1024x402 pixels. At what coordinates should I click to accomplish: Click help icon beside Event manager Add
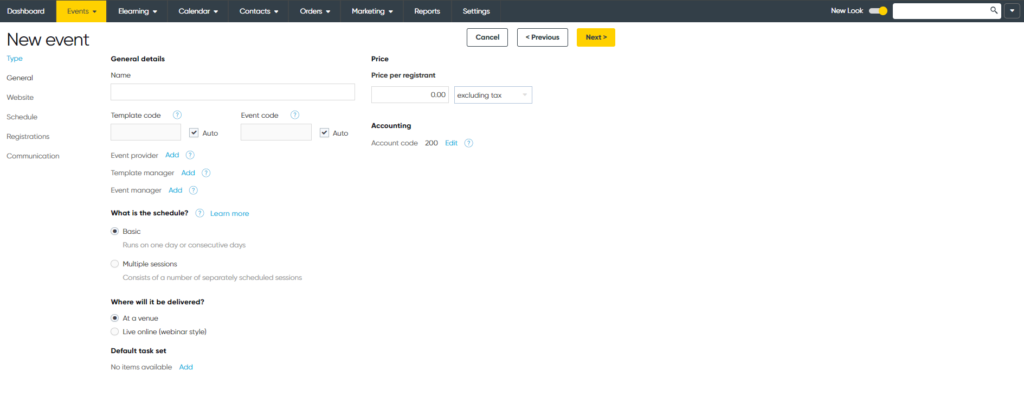coord(193,190)
